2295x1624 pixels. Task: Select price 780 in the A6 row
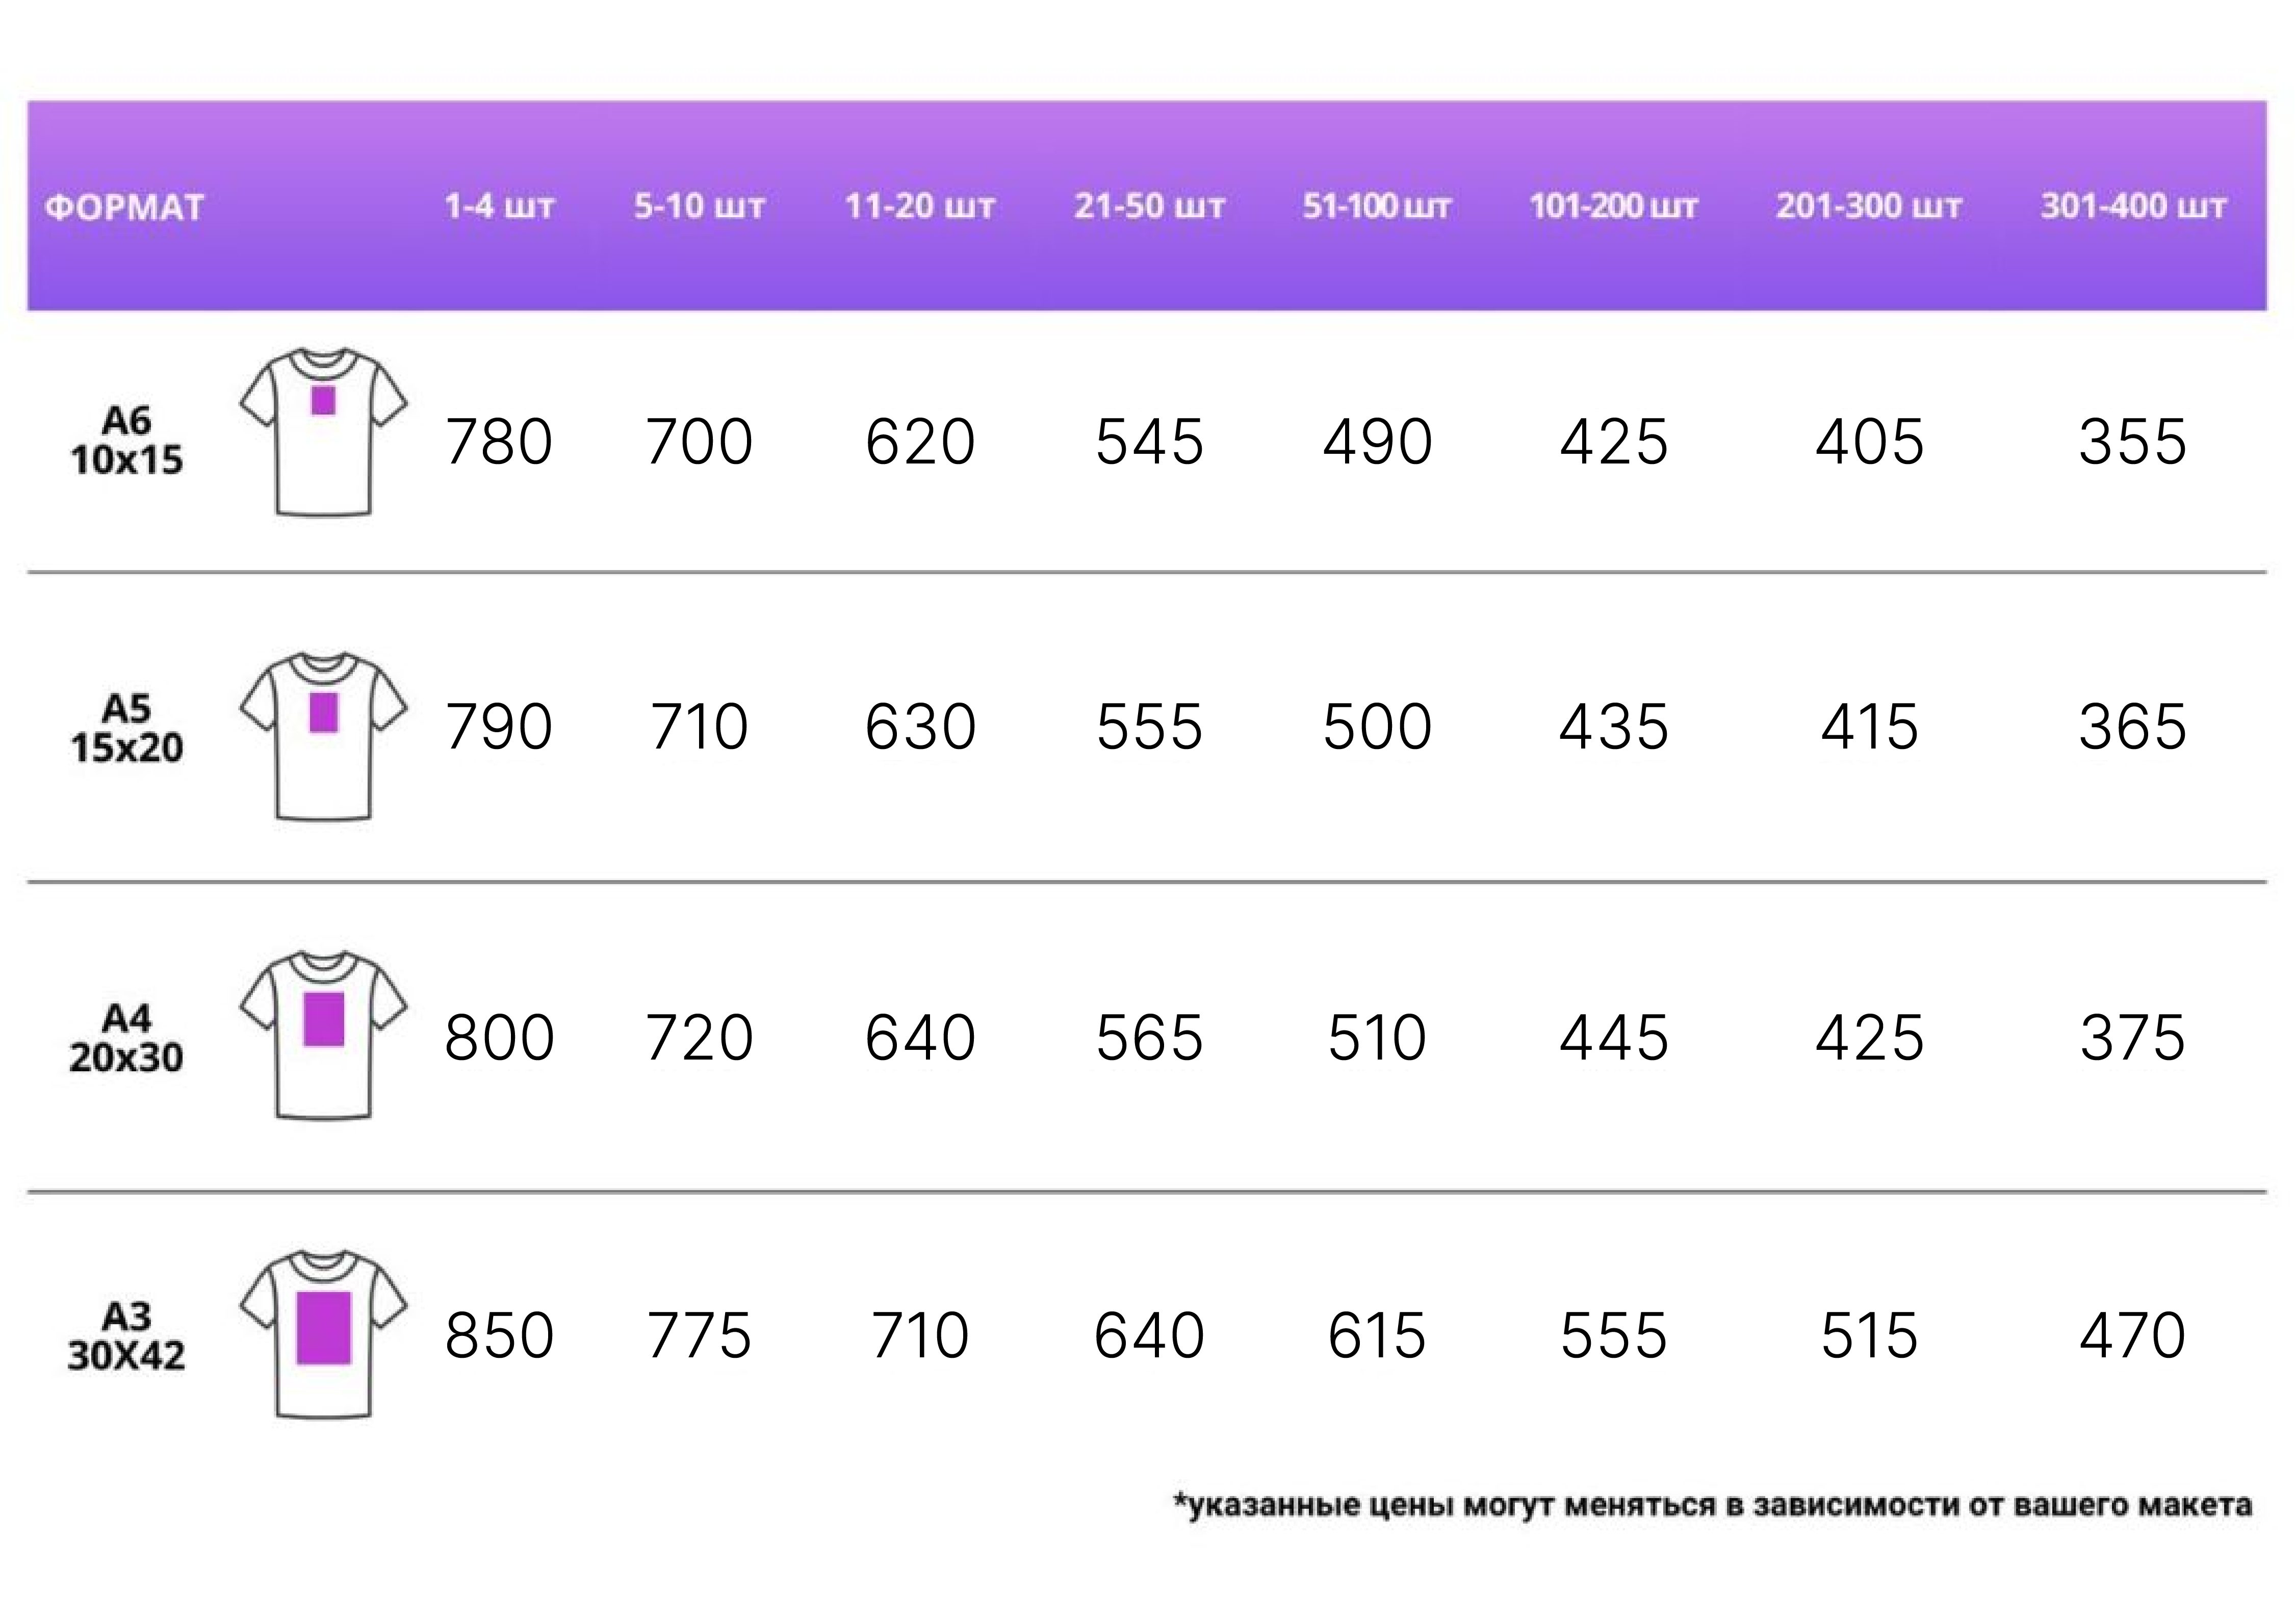[499, 442]
